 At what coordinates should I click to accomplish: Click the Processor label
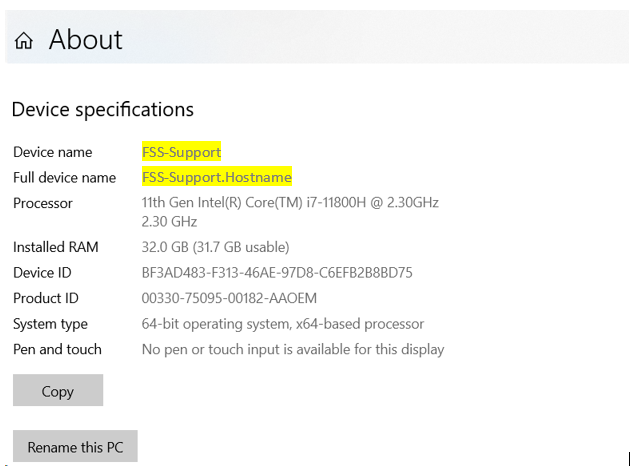(x=43, y=203)
